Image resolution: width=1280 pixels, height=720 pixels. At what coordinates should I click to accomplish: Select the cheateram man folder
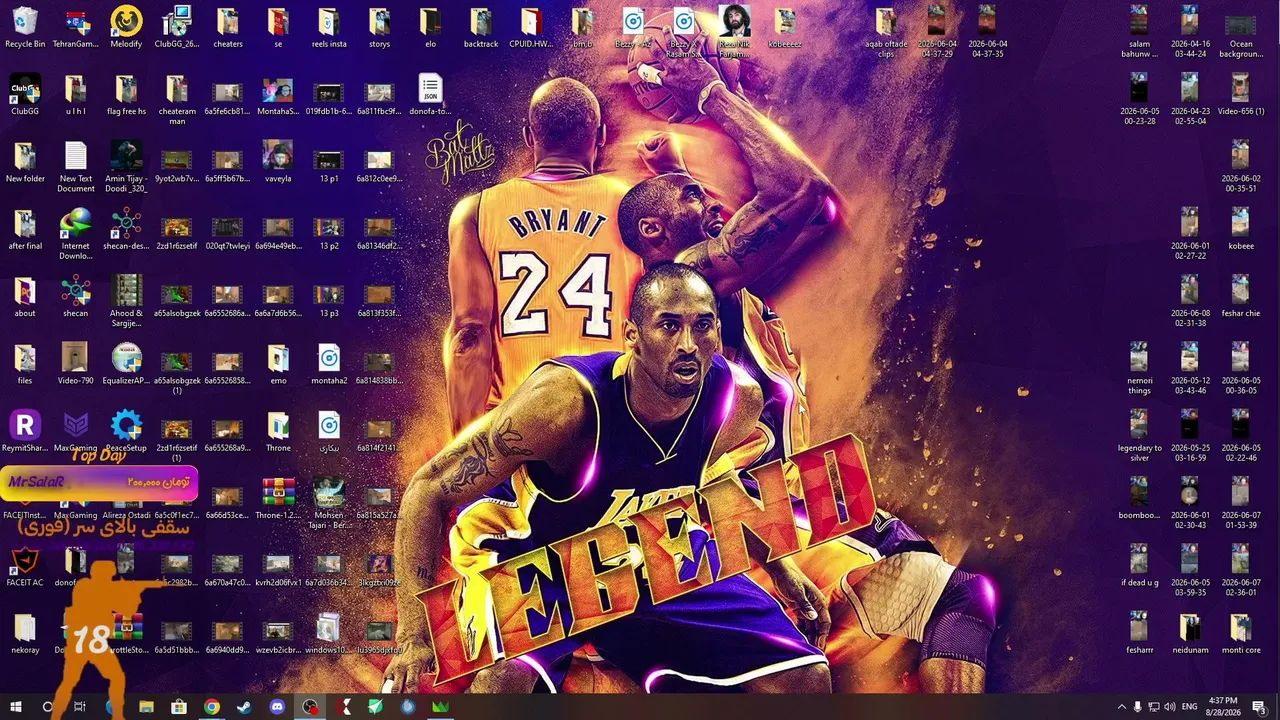pos(177,99)
